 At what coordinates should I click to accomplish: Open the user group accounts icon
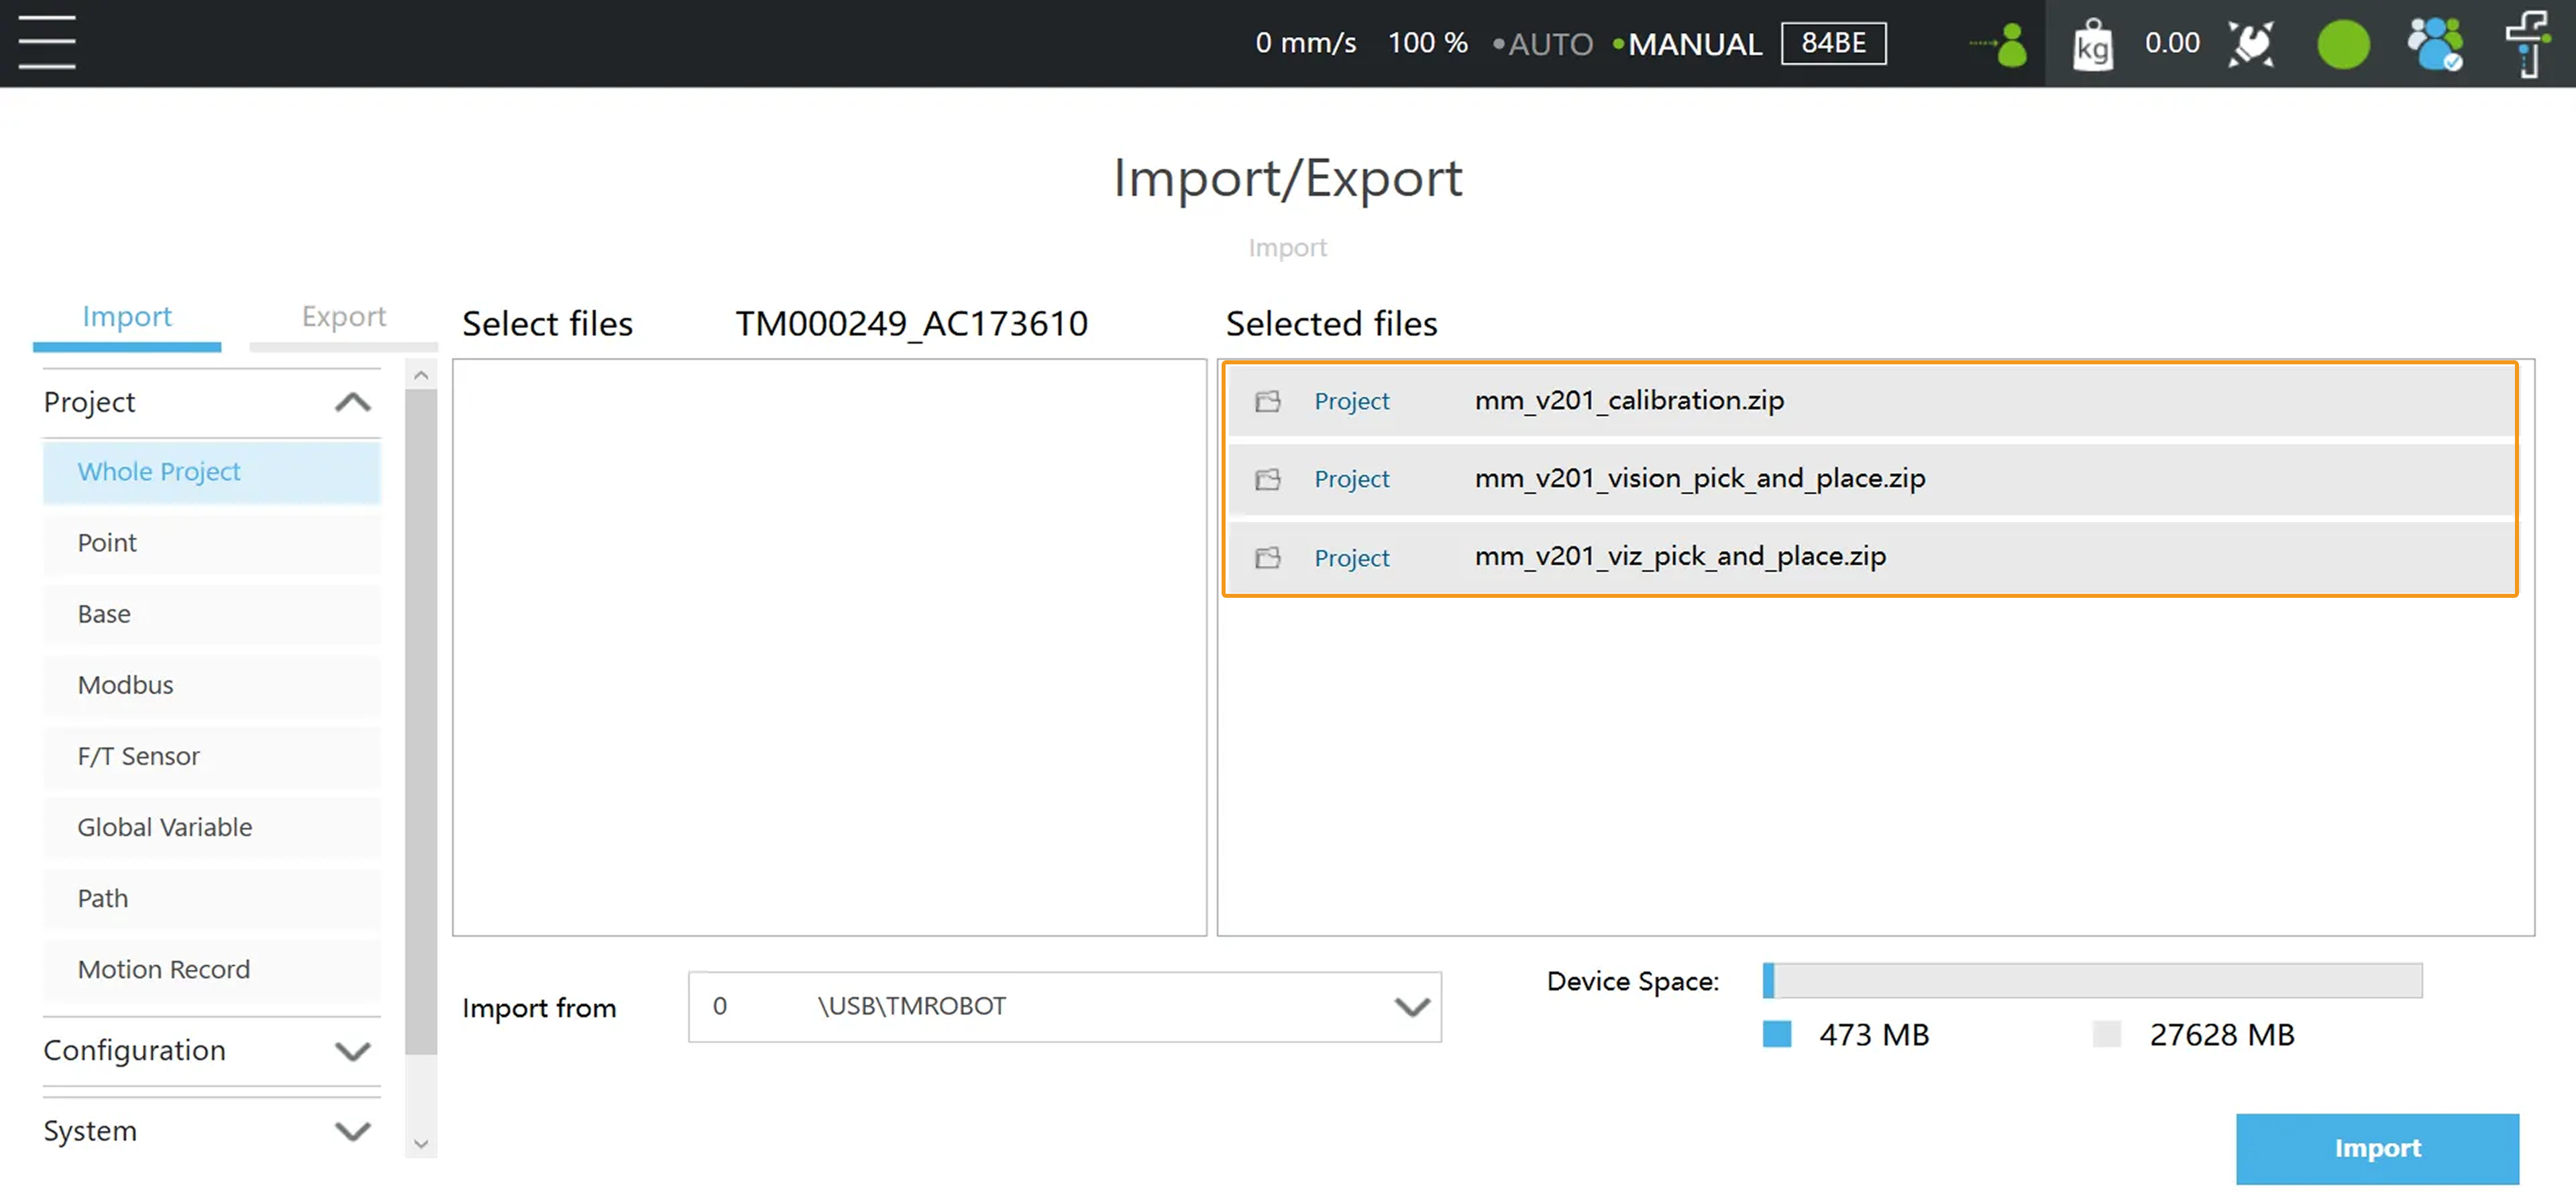(x=2434, y=45)
